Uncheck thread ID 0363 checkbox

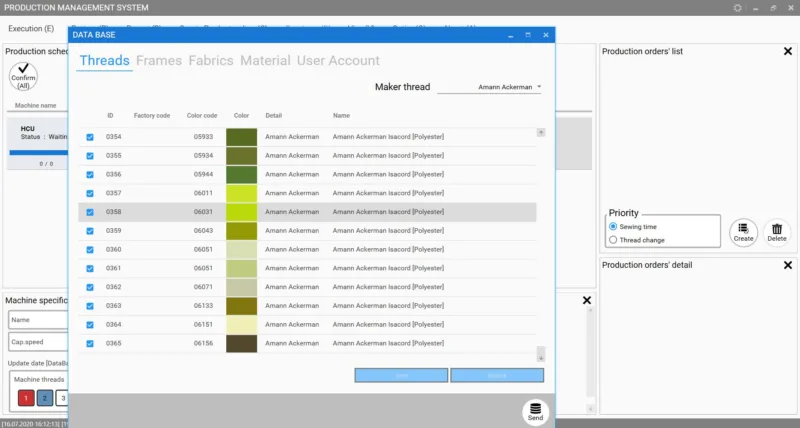click(90, 306)
